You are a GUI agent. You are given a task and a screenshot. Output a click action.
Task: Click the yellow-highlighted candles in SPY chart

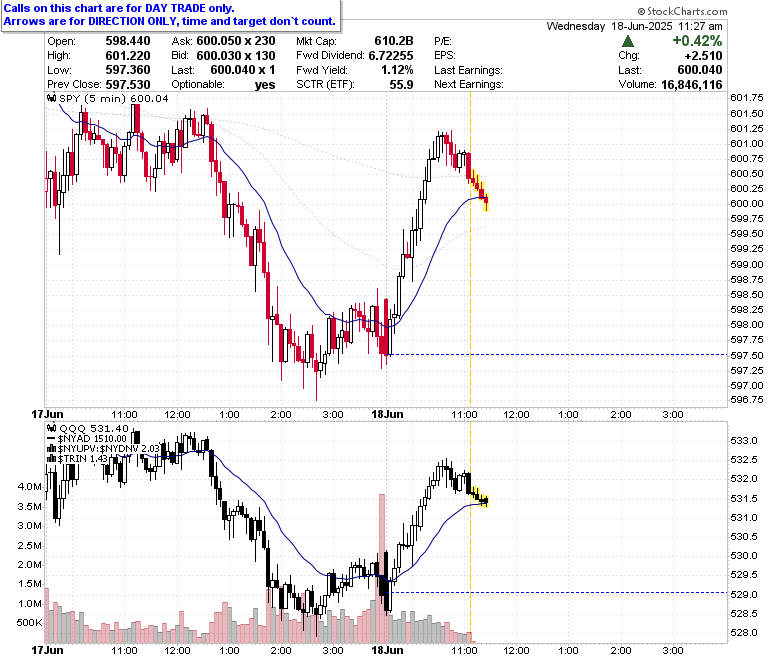[480, 188]
